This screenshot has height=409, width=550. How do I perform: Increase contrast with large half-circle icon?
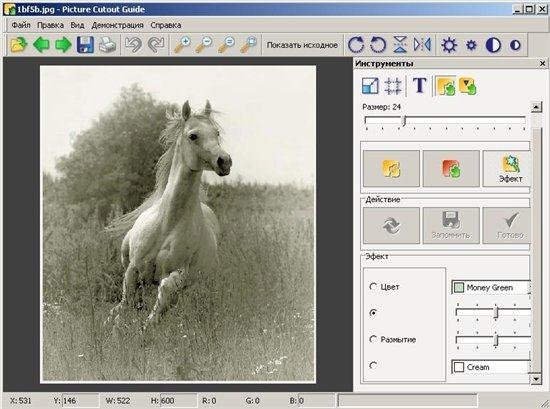(493, 45)
